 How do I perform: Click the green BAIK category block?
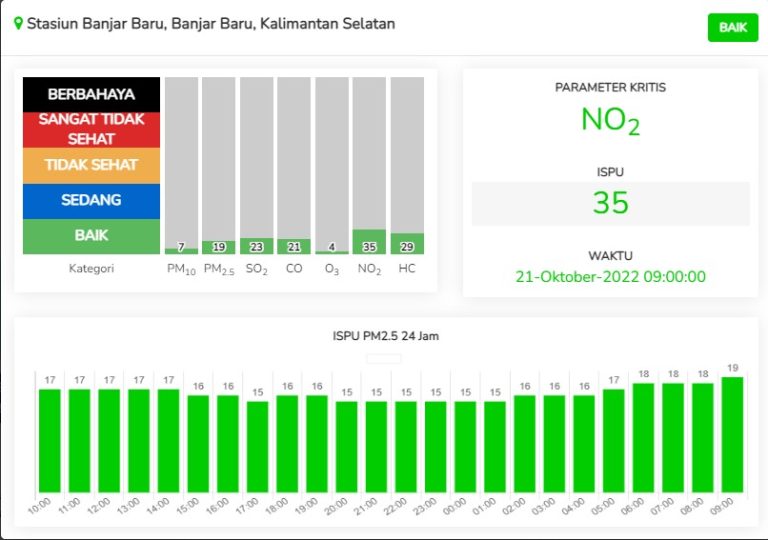click(x=91, y=236)
